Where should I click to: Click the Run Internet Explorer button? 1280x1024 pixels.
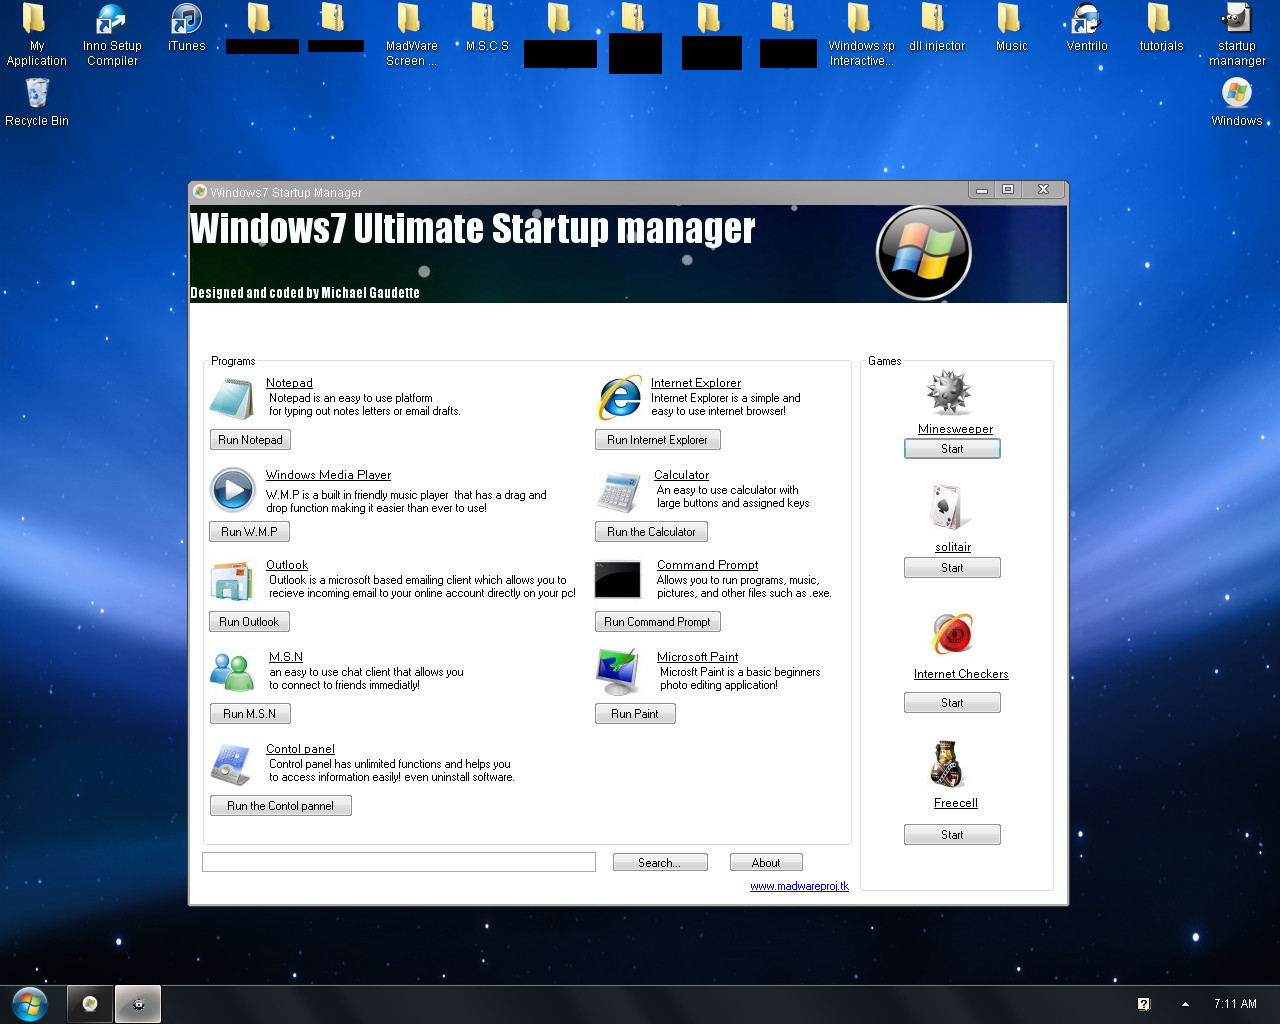tap(657, 440)
